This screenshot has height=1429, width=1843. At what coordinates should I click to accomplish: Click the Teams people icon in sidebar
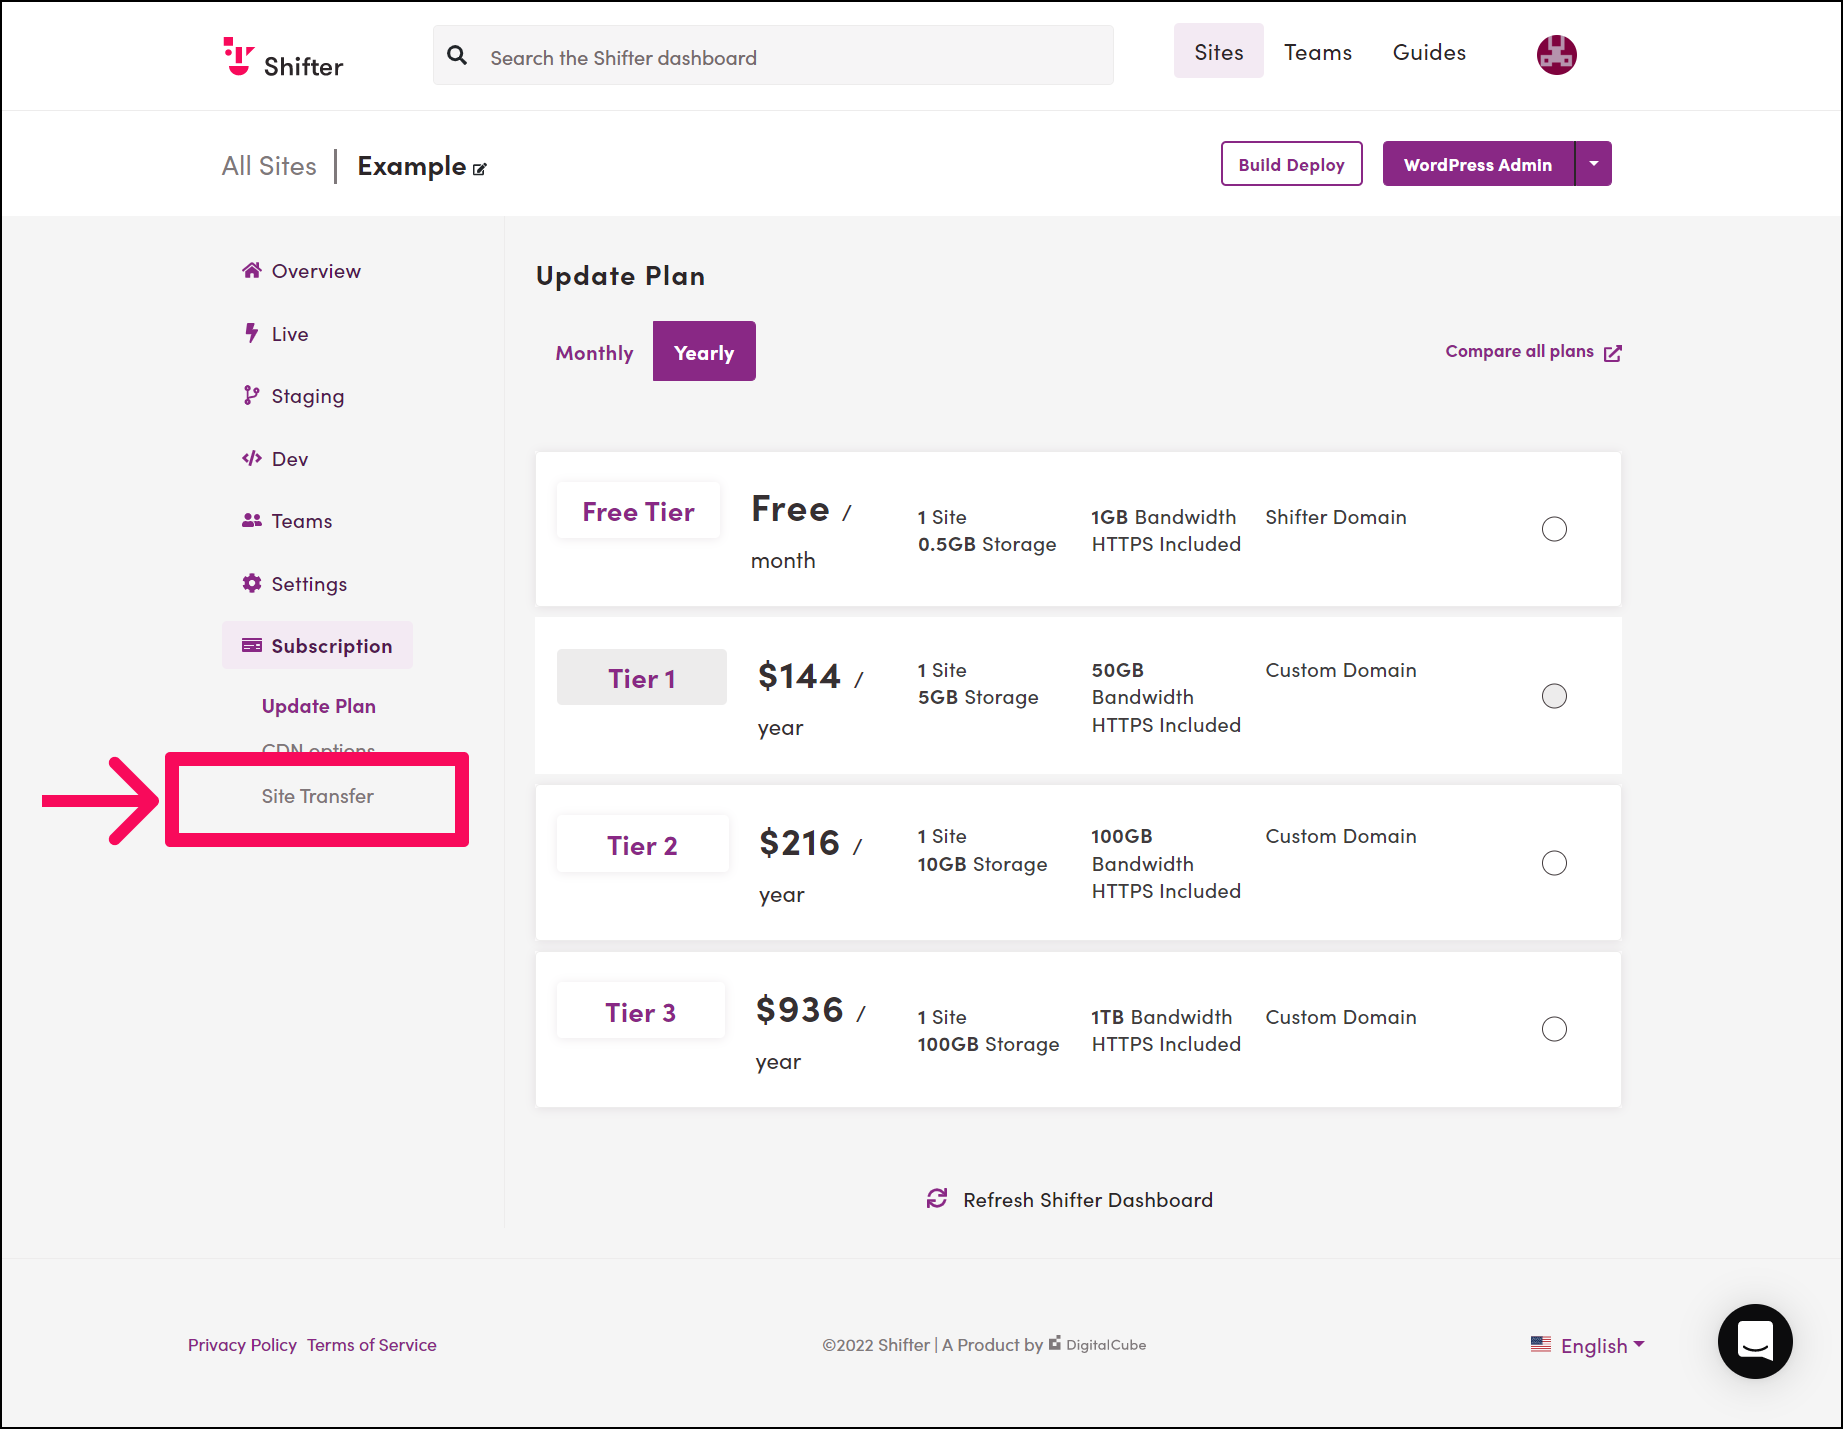point(252,520)
